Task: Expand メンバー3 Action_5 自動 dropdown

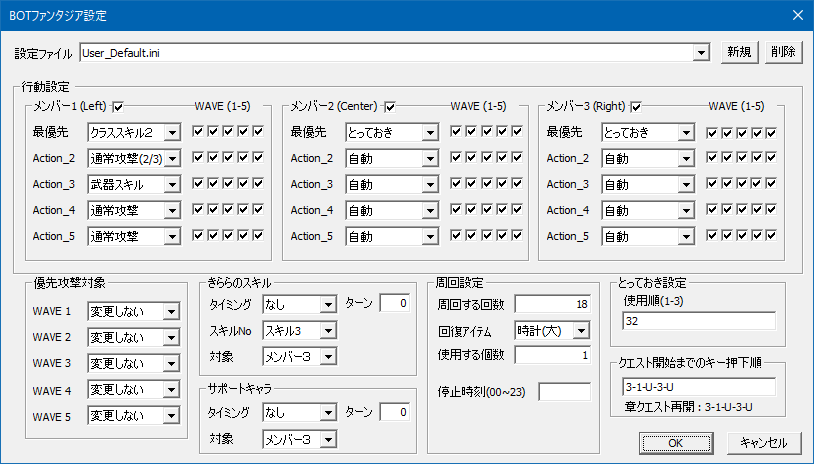Action: click(x=686, y=236)
